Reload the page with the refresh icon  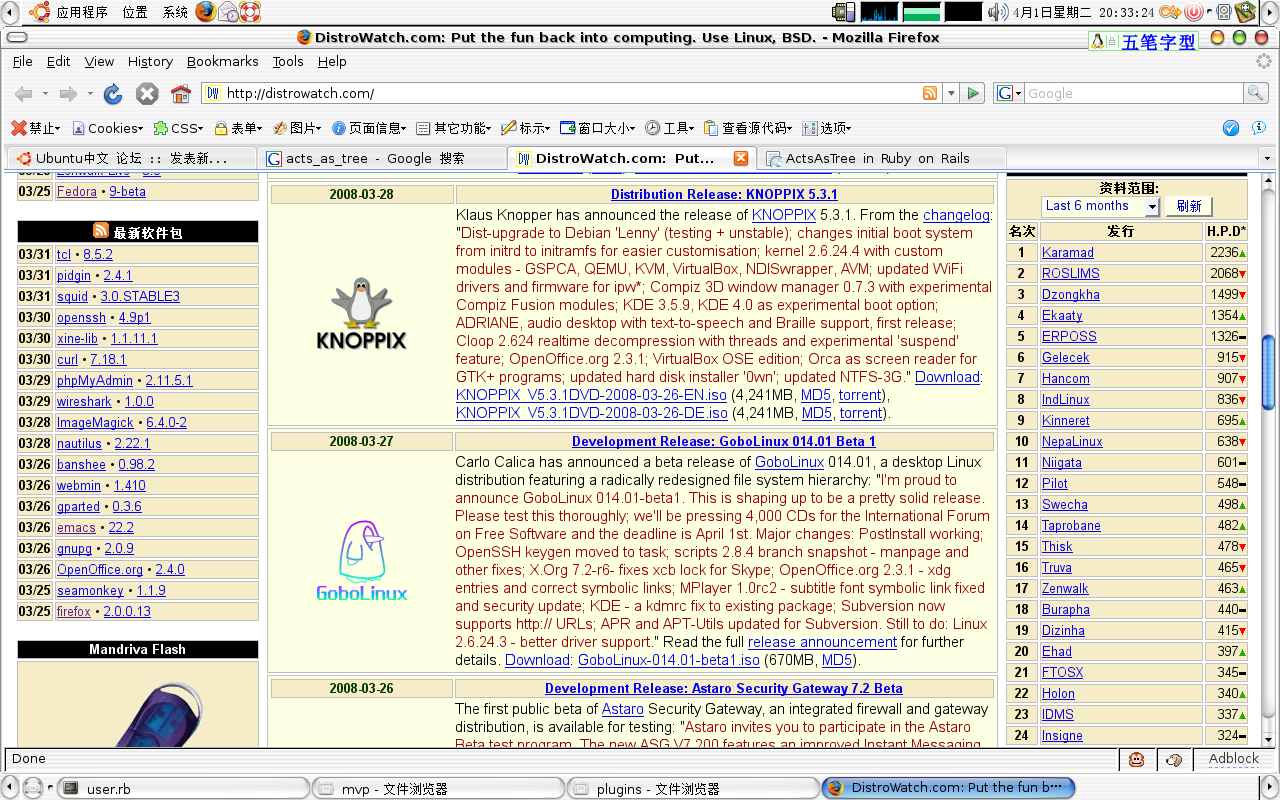(113, 94)
